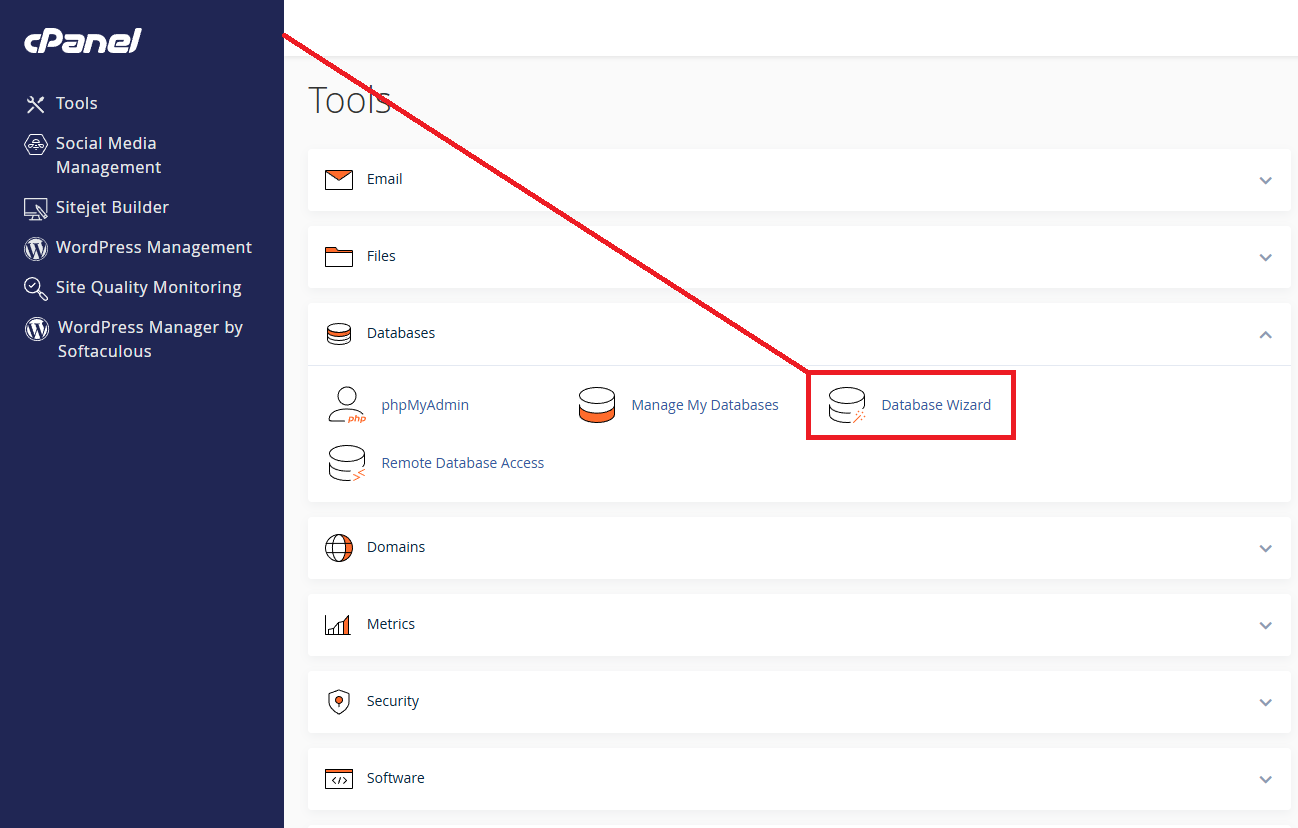This screenshot has width=1298, height=828.
Task: Open Tools in the sidebar menu
Action: pos(77,104)
